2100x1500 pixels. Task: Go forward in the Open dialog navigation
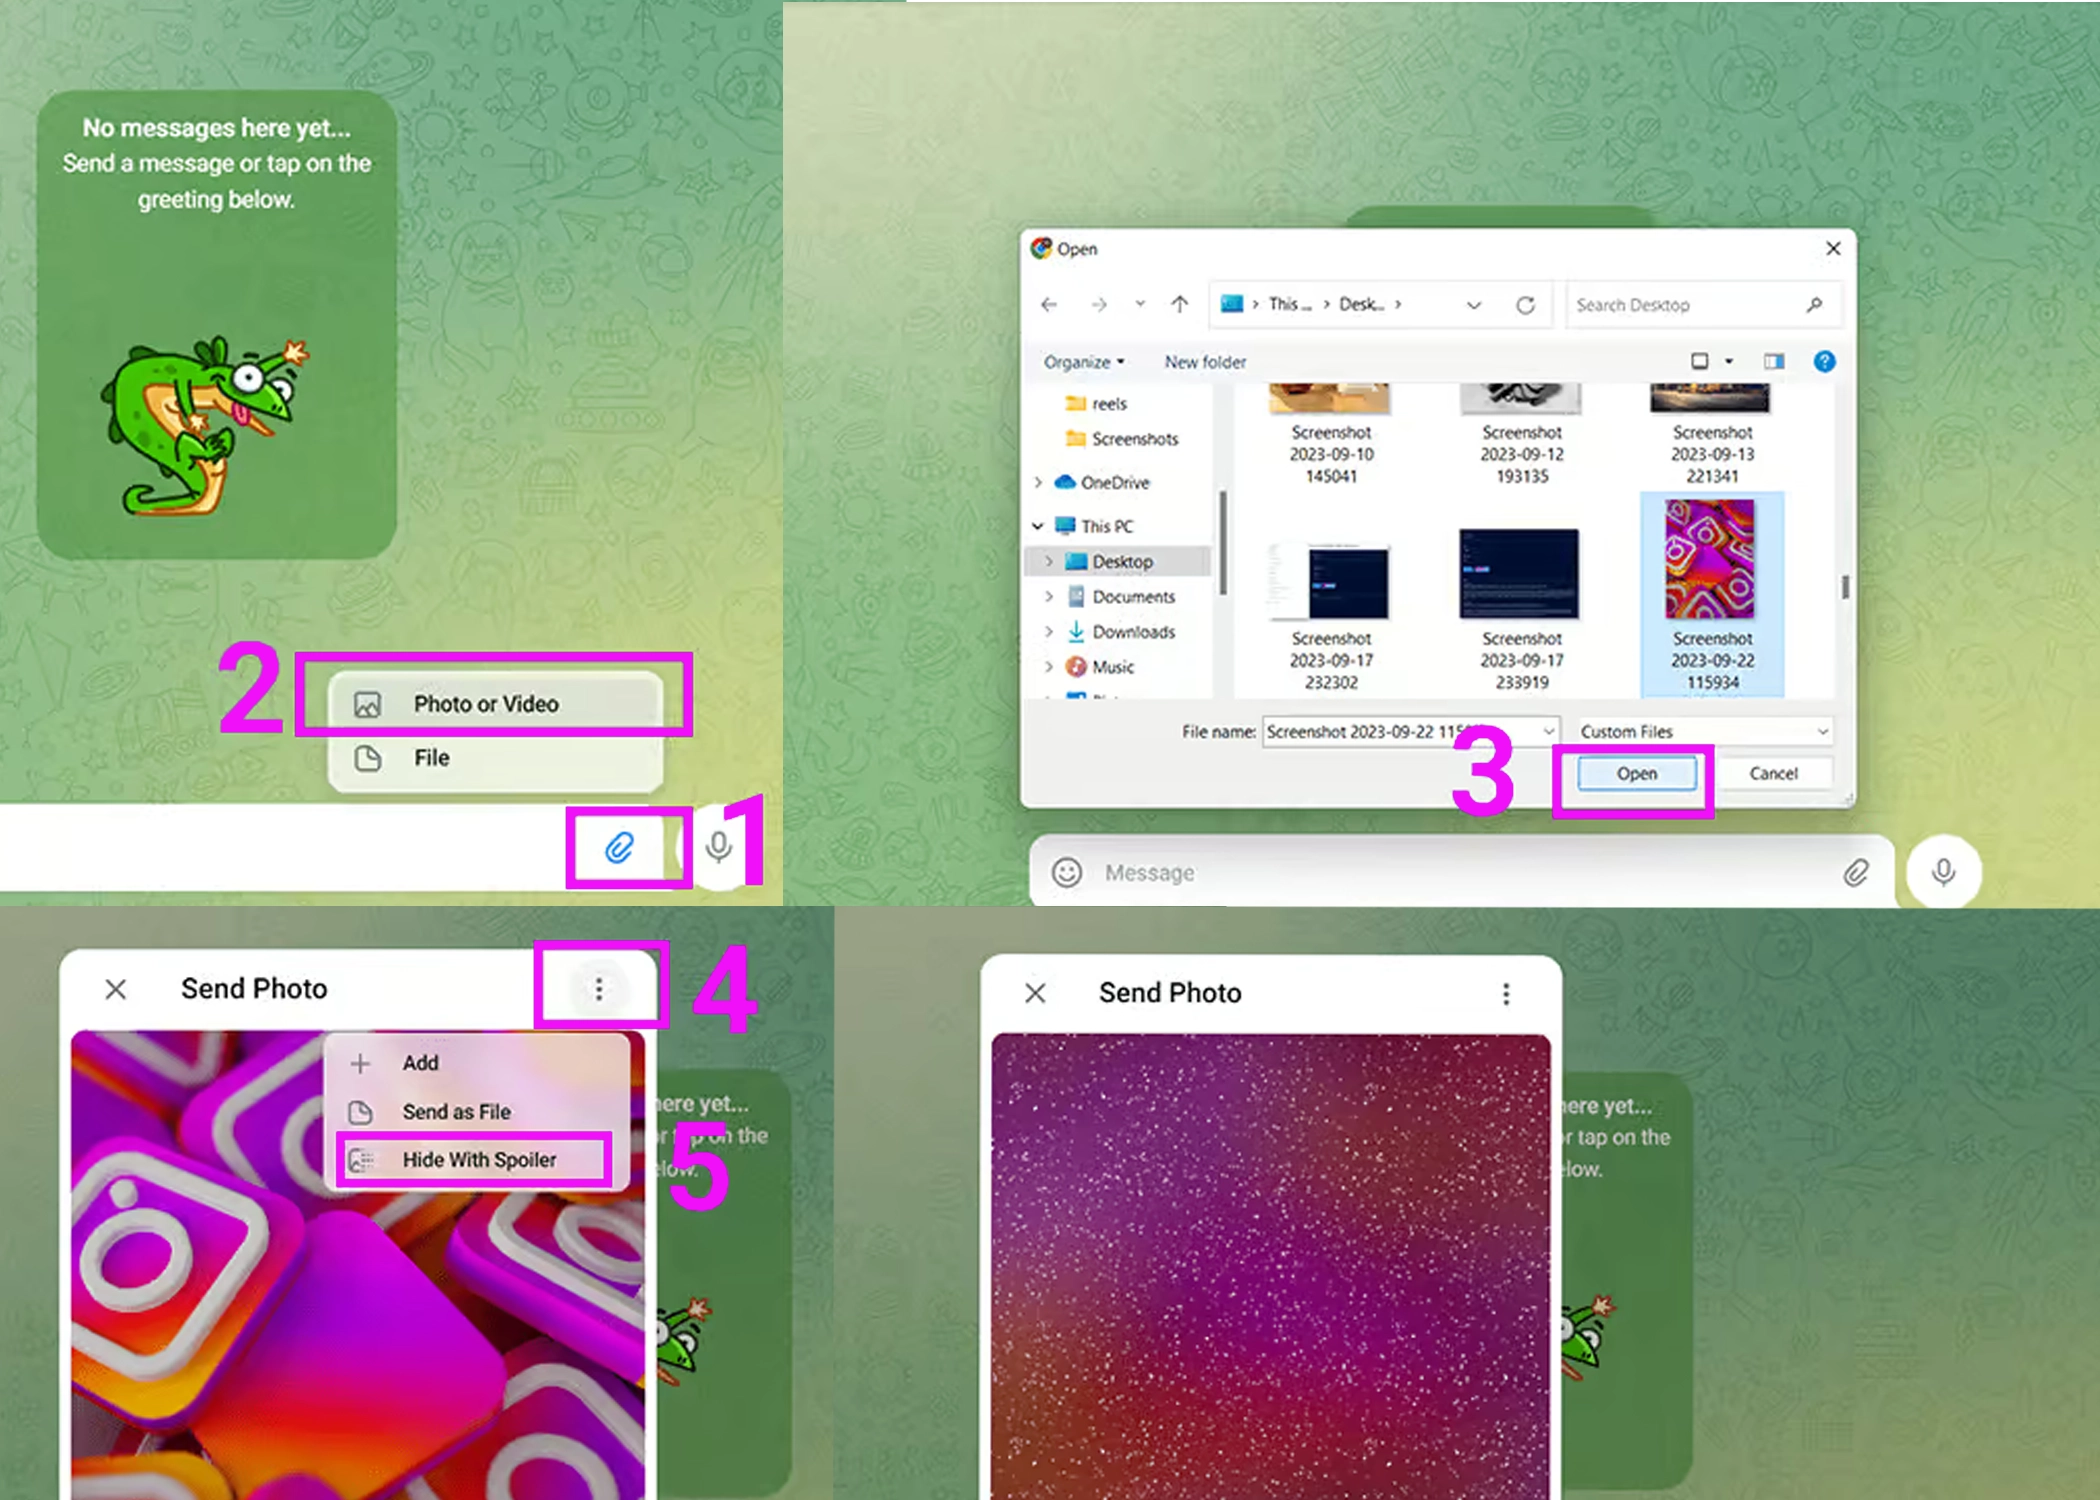coord(1098,304)
